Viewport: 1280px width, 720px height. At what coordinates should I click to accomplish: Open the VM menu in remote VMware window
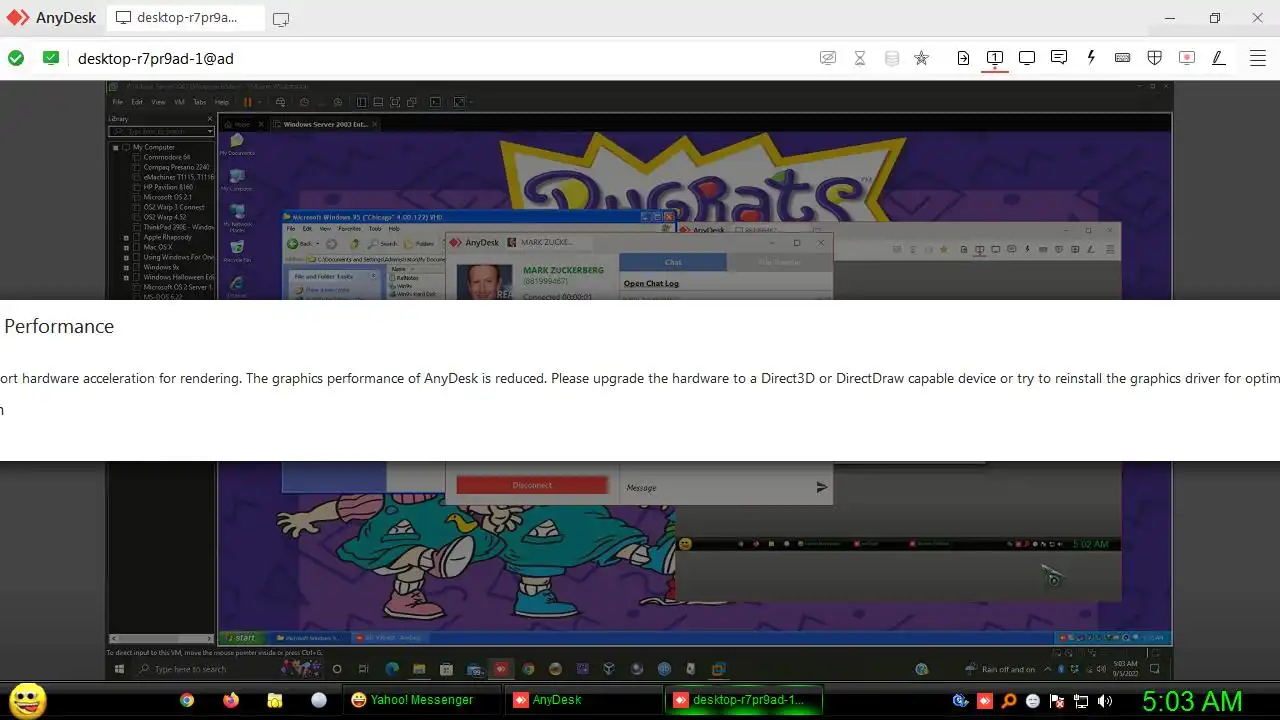tap(180, 102)
